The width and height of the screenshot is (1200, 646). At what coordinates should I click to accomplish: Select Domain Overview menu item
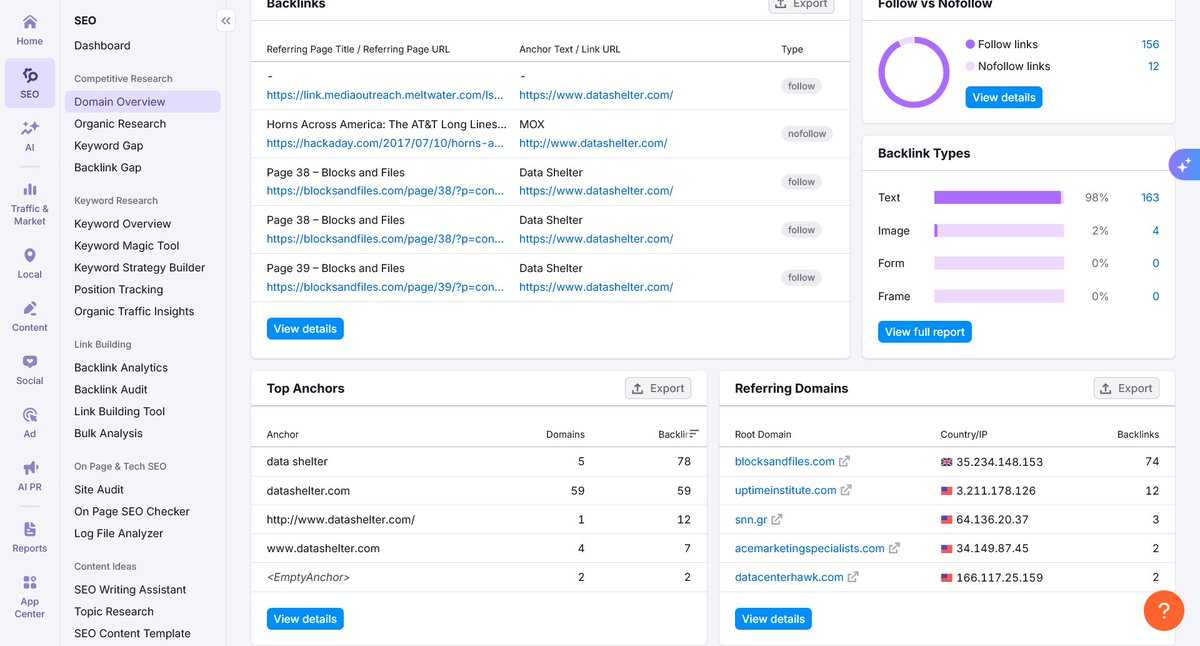(x=142, y=102)
